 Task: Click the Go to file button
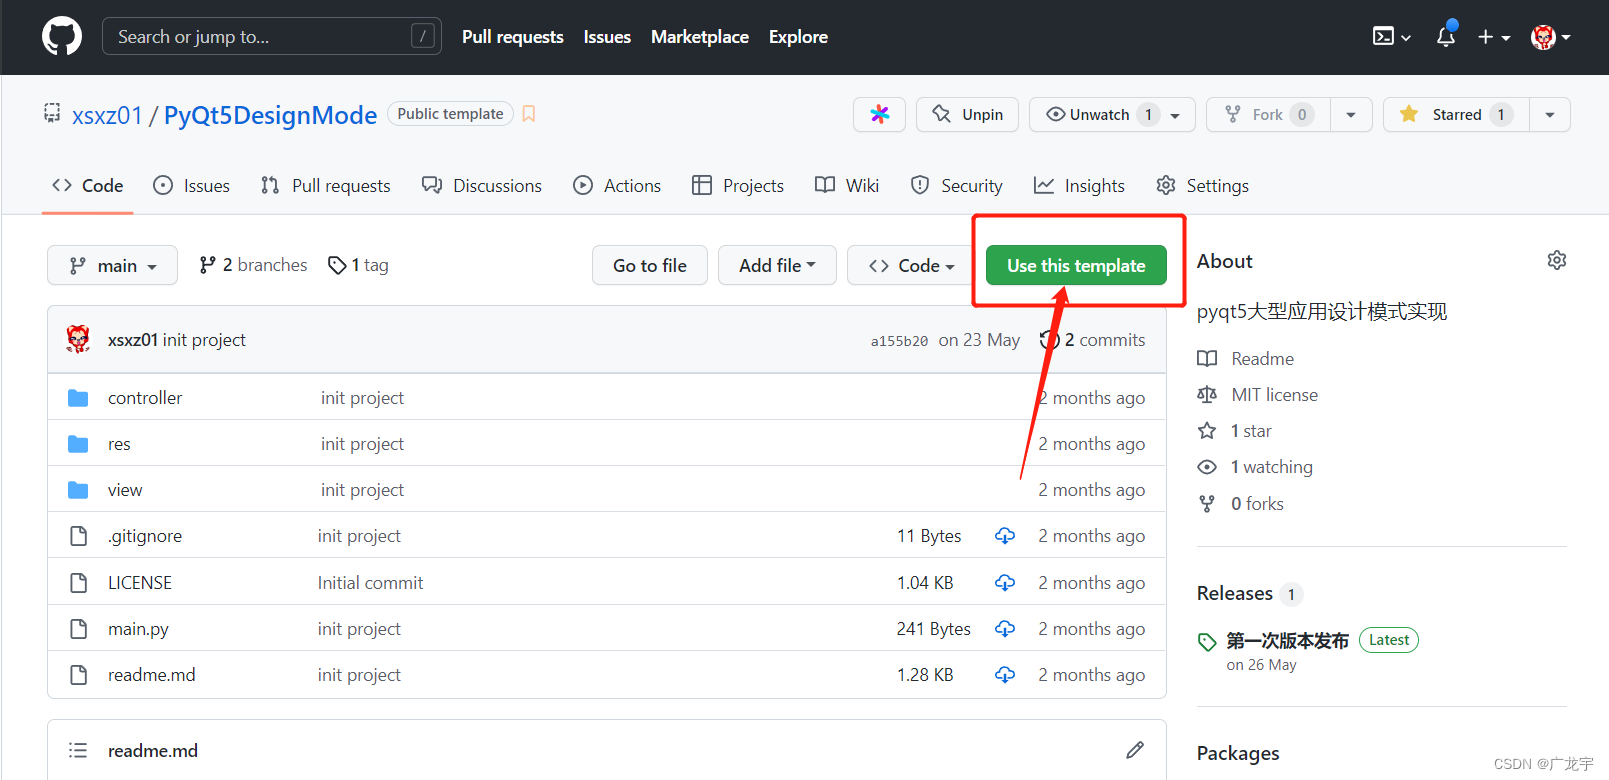(x=650, y=265)
